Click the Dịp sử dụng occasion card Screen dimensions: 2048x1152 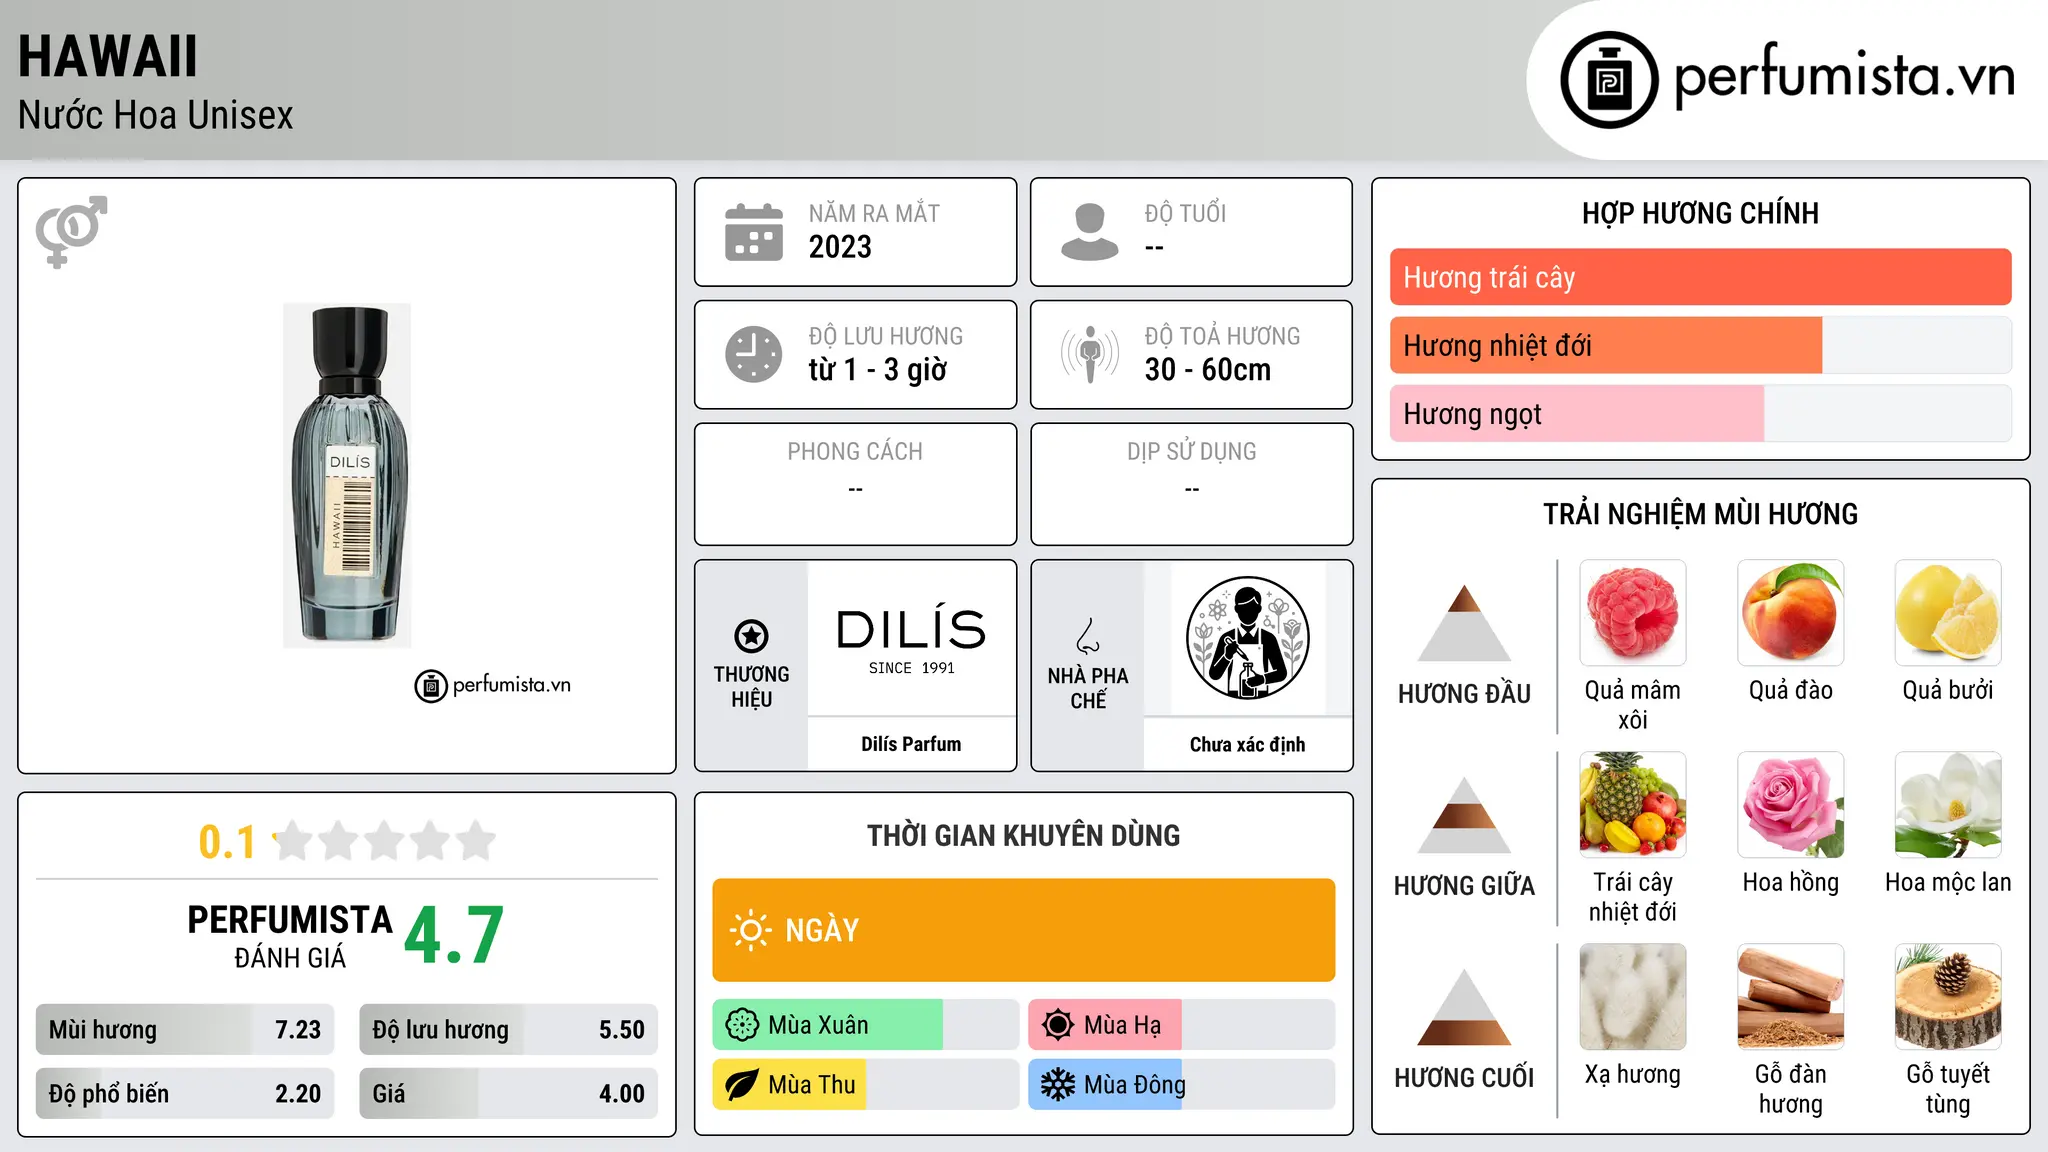pyautogui.click(x=1191, y=484)
